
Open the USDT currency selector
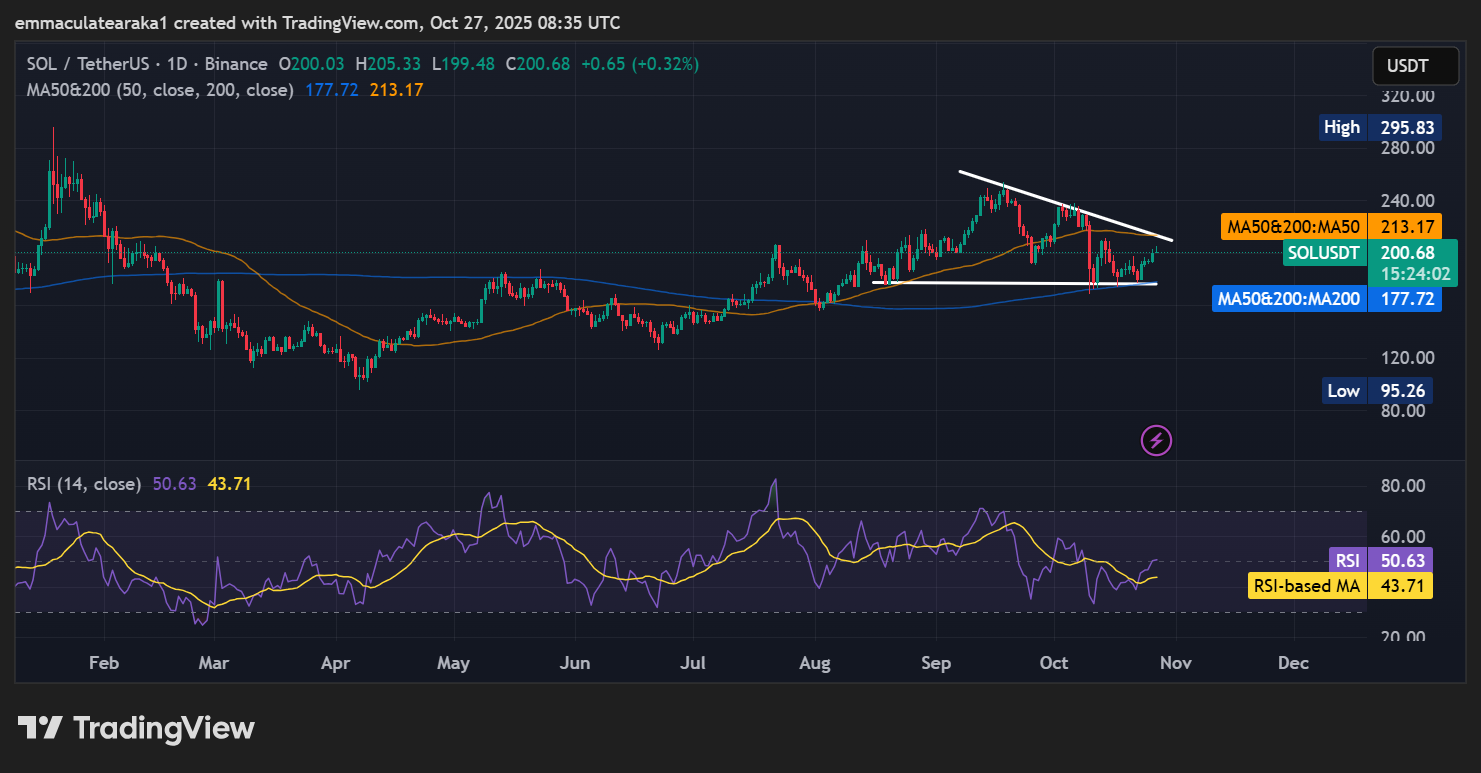click(1407, 67)
